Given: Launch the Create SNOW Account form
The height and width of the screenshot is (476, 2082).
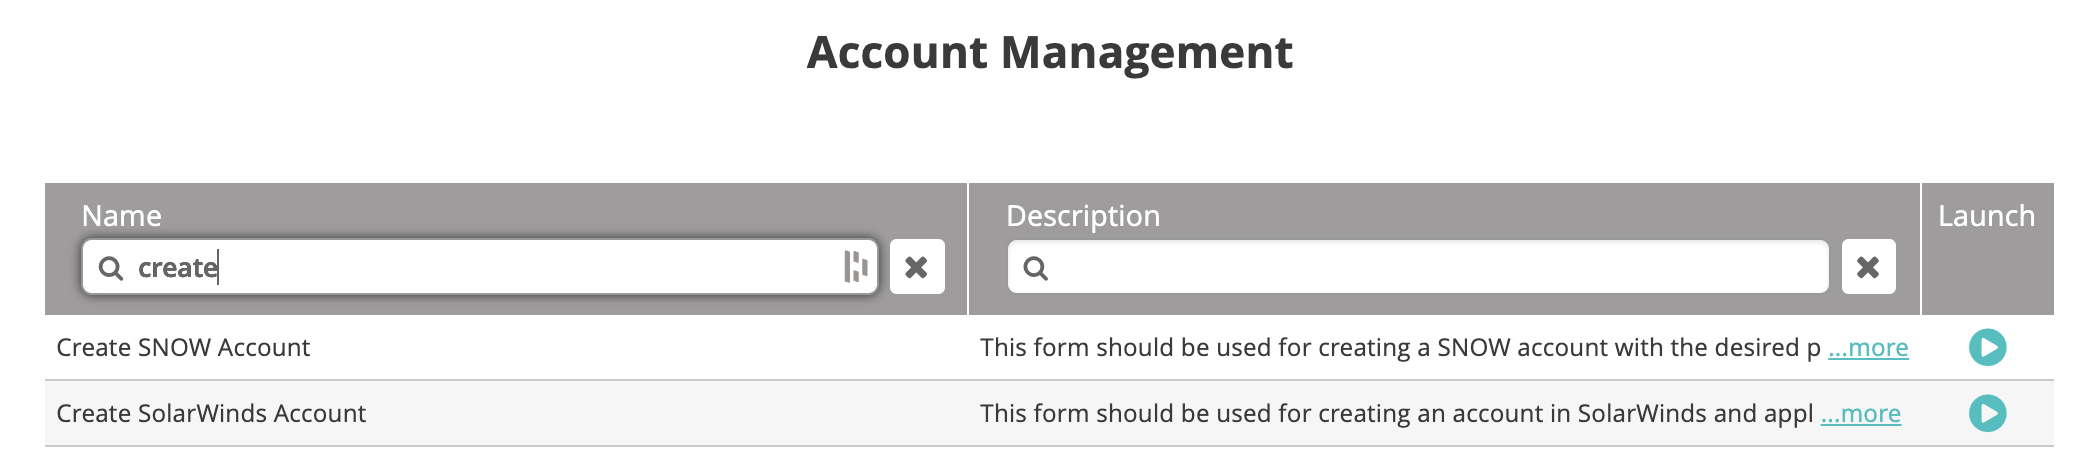Looking at the screenshot, I should click(x=1987, y=347).
